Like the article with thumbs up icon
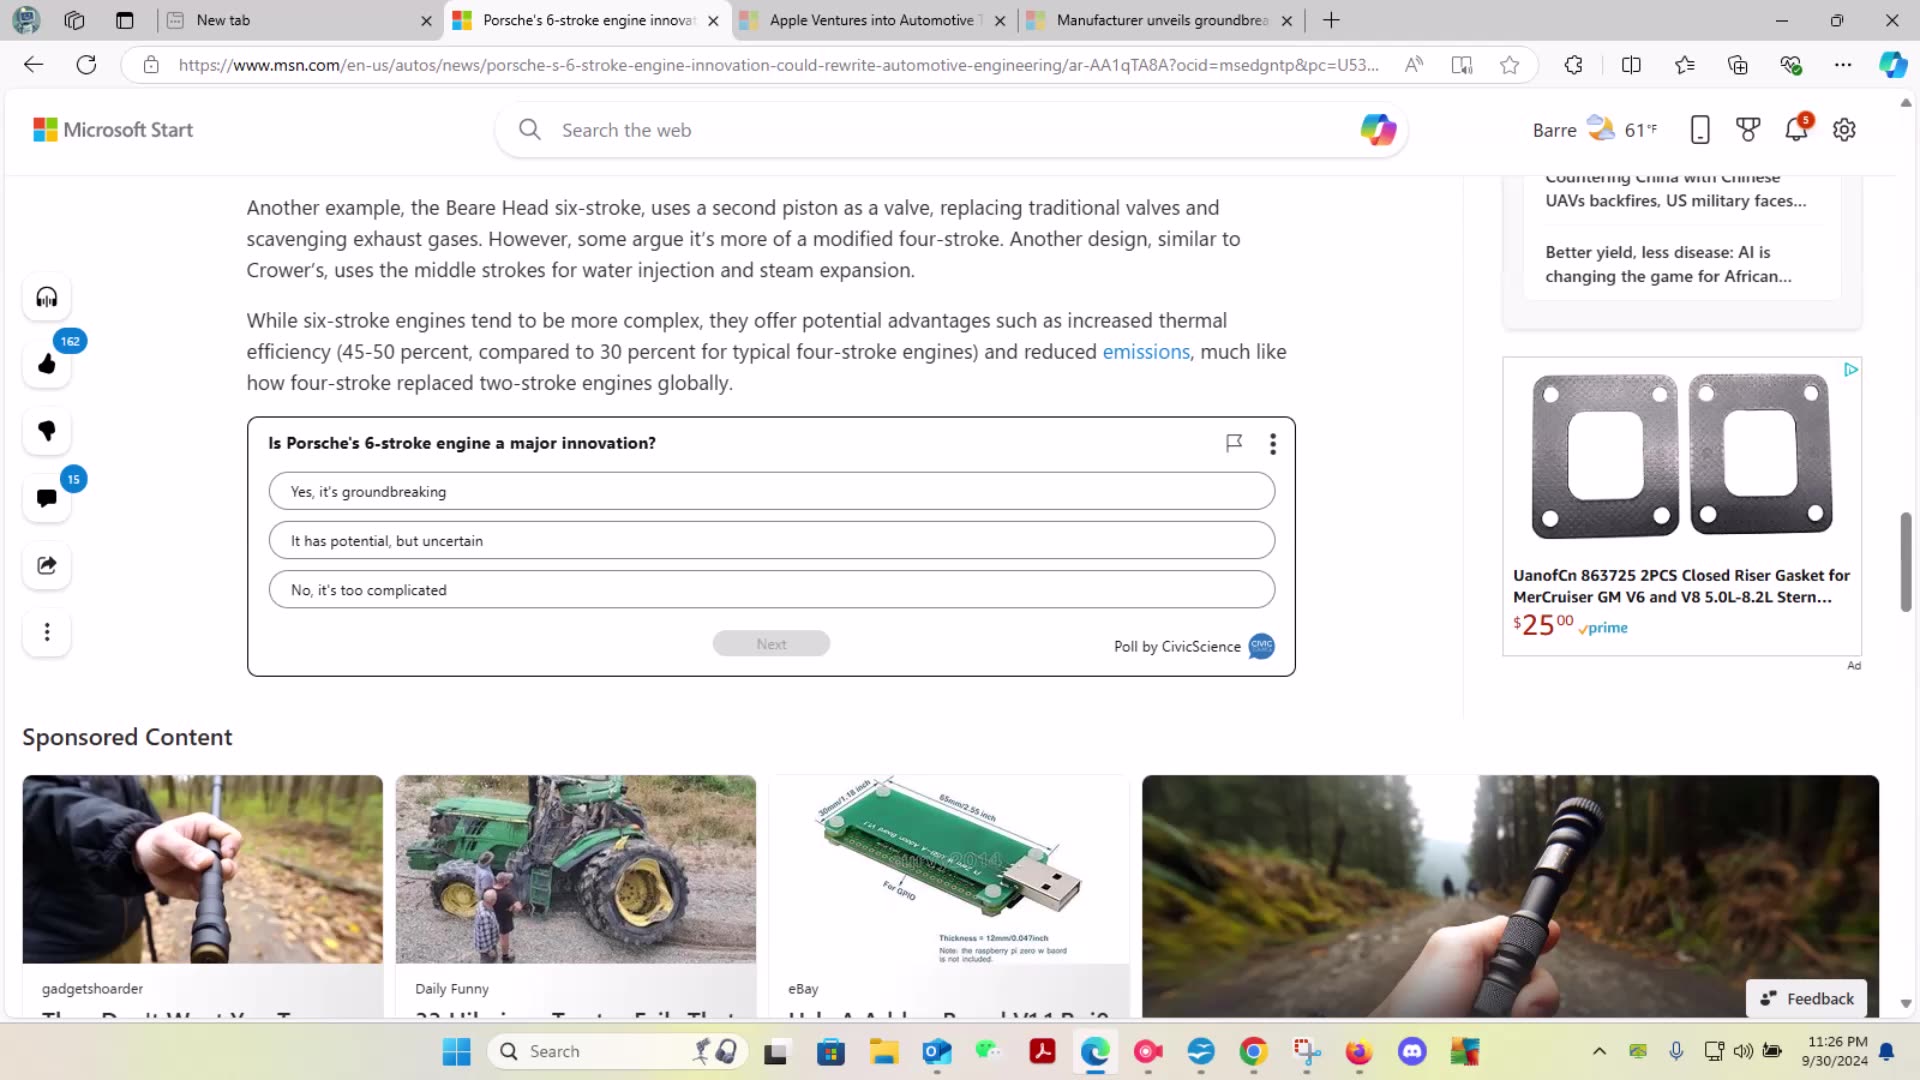Viewport: 1920px width, 1080px height. tap(47, 364)
